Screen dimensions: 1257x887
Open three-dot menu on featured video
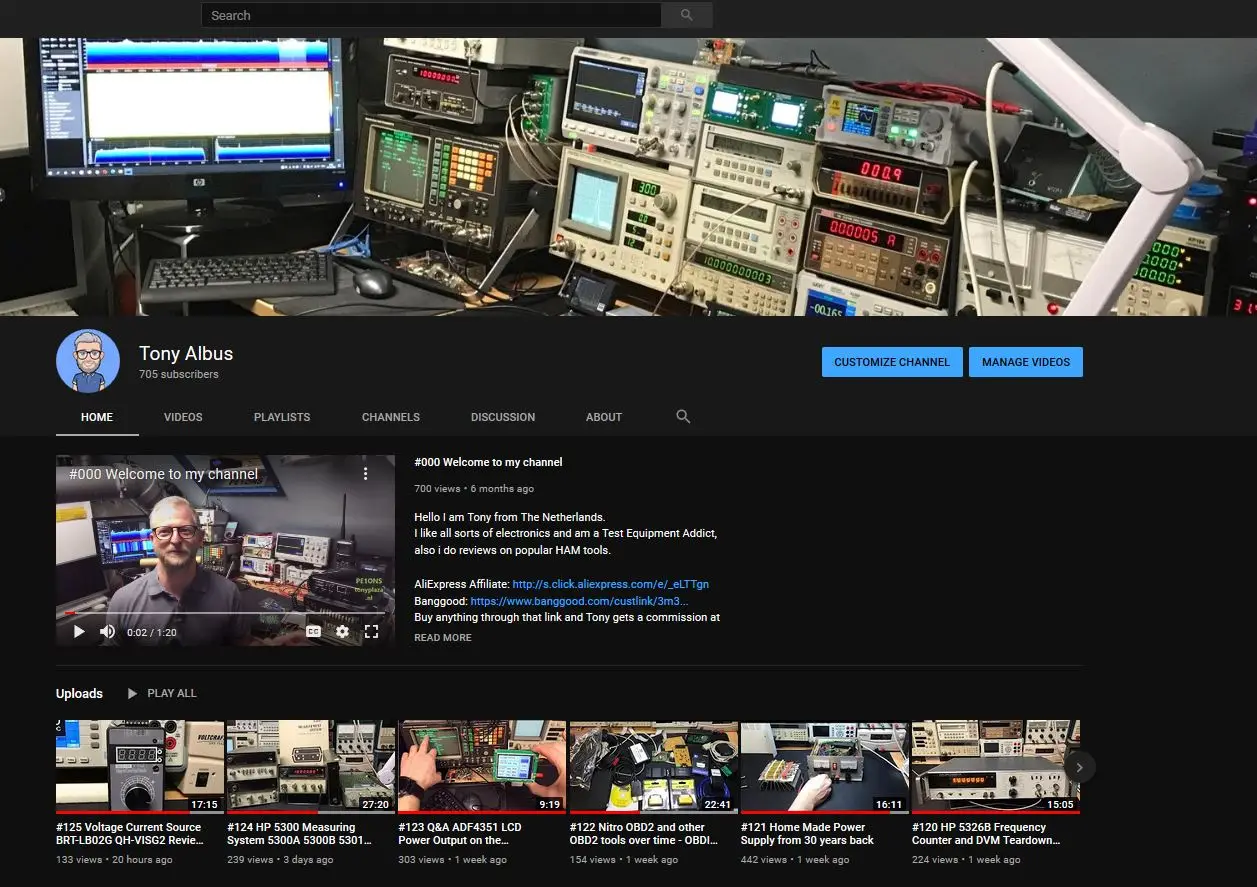tap(365, 474)
